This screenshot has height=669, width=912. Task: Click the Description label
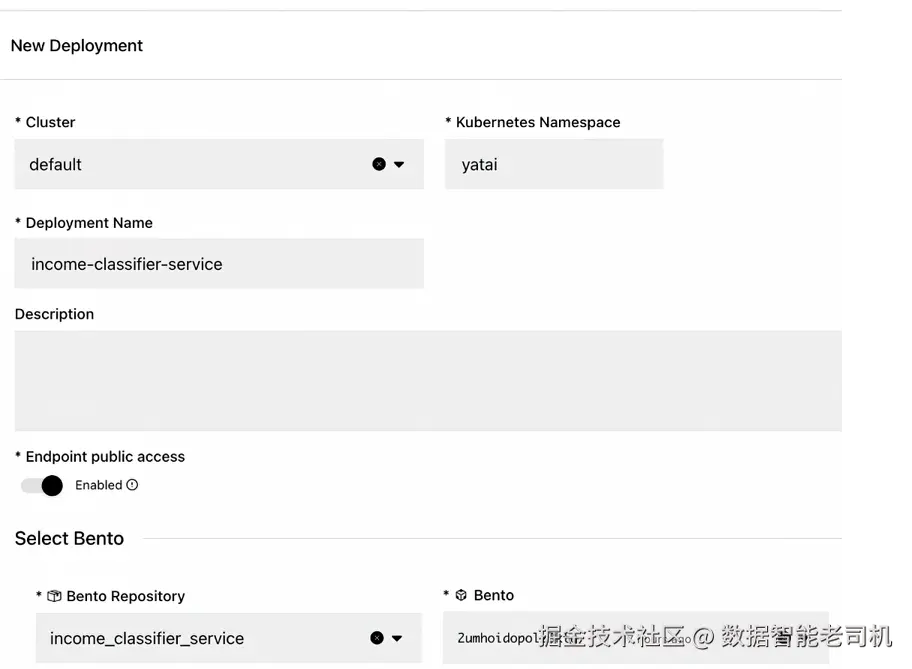pos(54,314)
